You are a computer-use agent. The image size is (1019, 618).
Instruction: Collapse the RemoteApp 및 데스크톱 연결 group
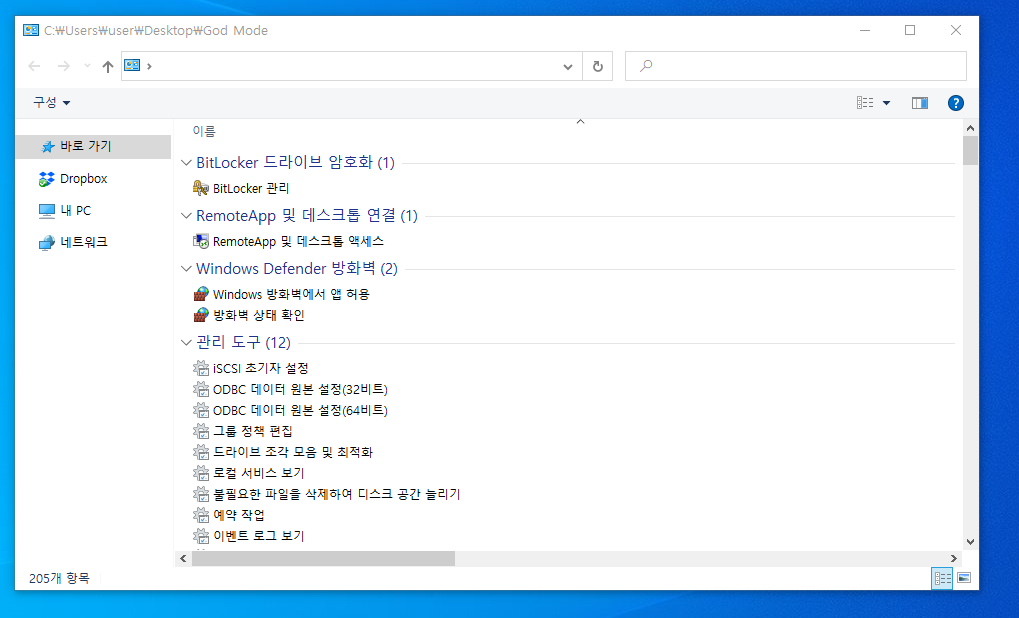[x=187, y=215]
